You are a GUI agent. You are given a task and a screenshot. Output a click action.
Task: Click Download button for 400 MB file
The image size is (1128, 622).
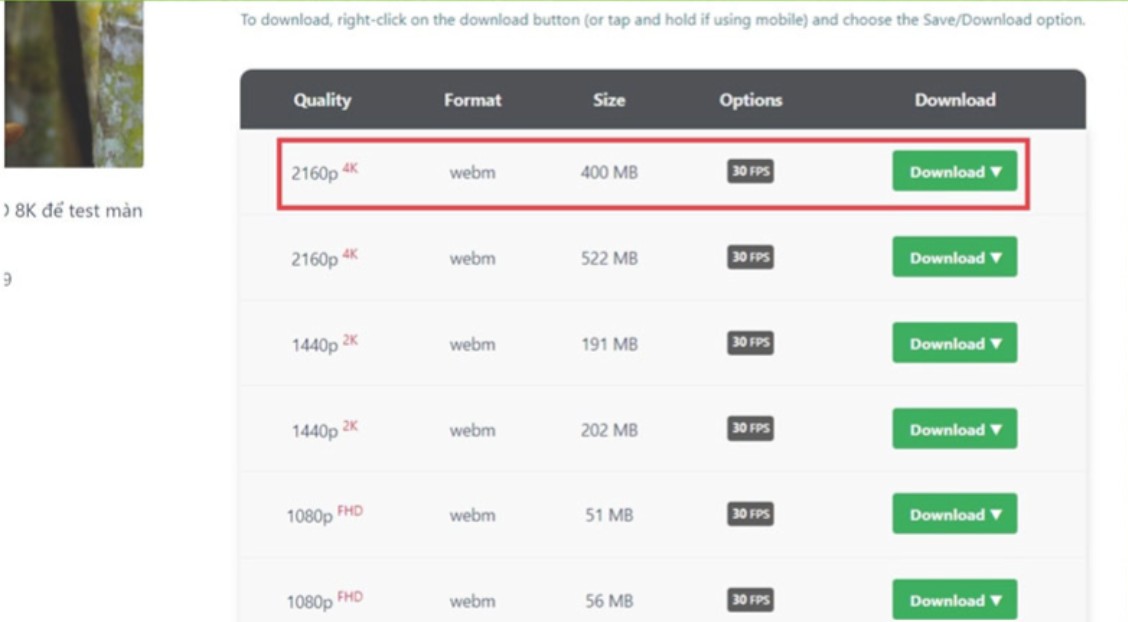[x=954, y=171]
